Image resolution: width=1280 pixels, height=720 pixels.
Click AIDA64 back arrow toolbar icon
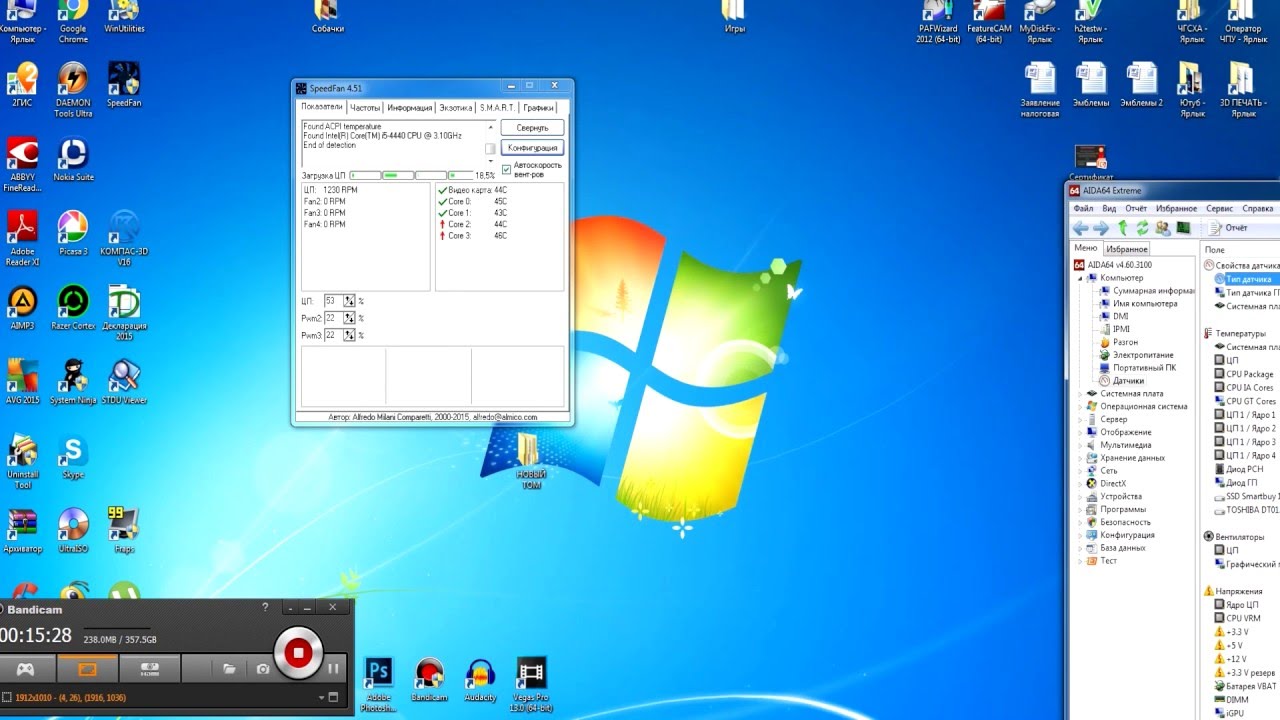point(1080,228)
